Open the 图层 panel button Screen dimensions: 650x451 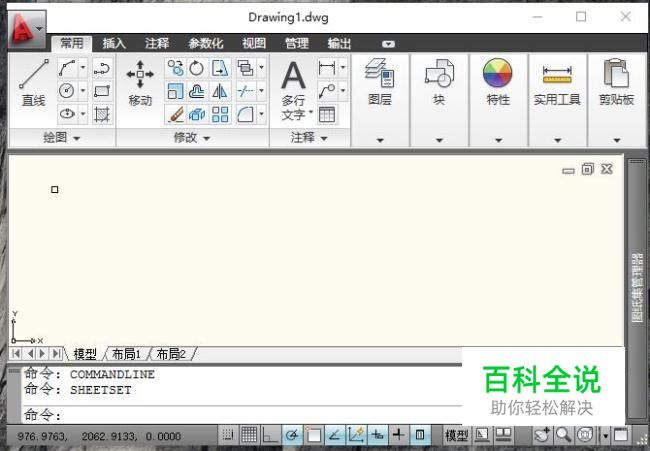(380, 82)
